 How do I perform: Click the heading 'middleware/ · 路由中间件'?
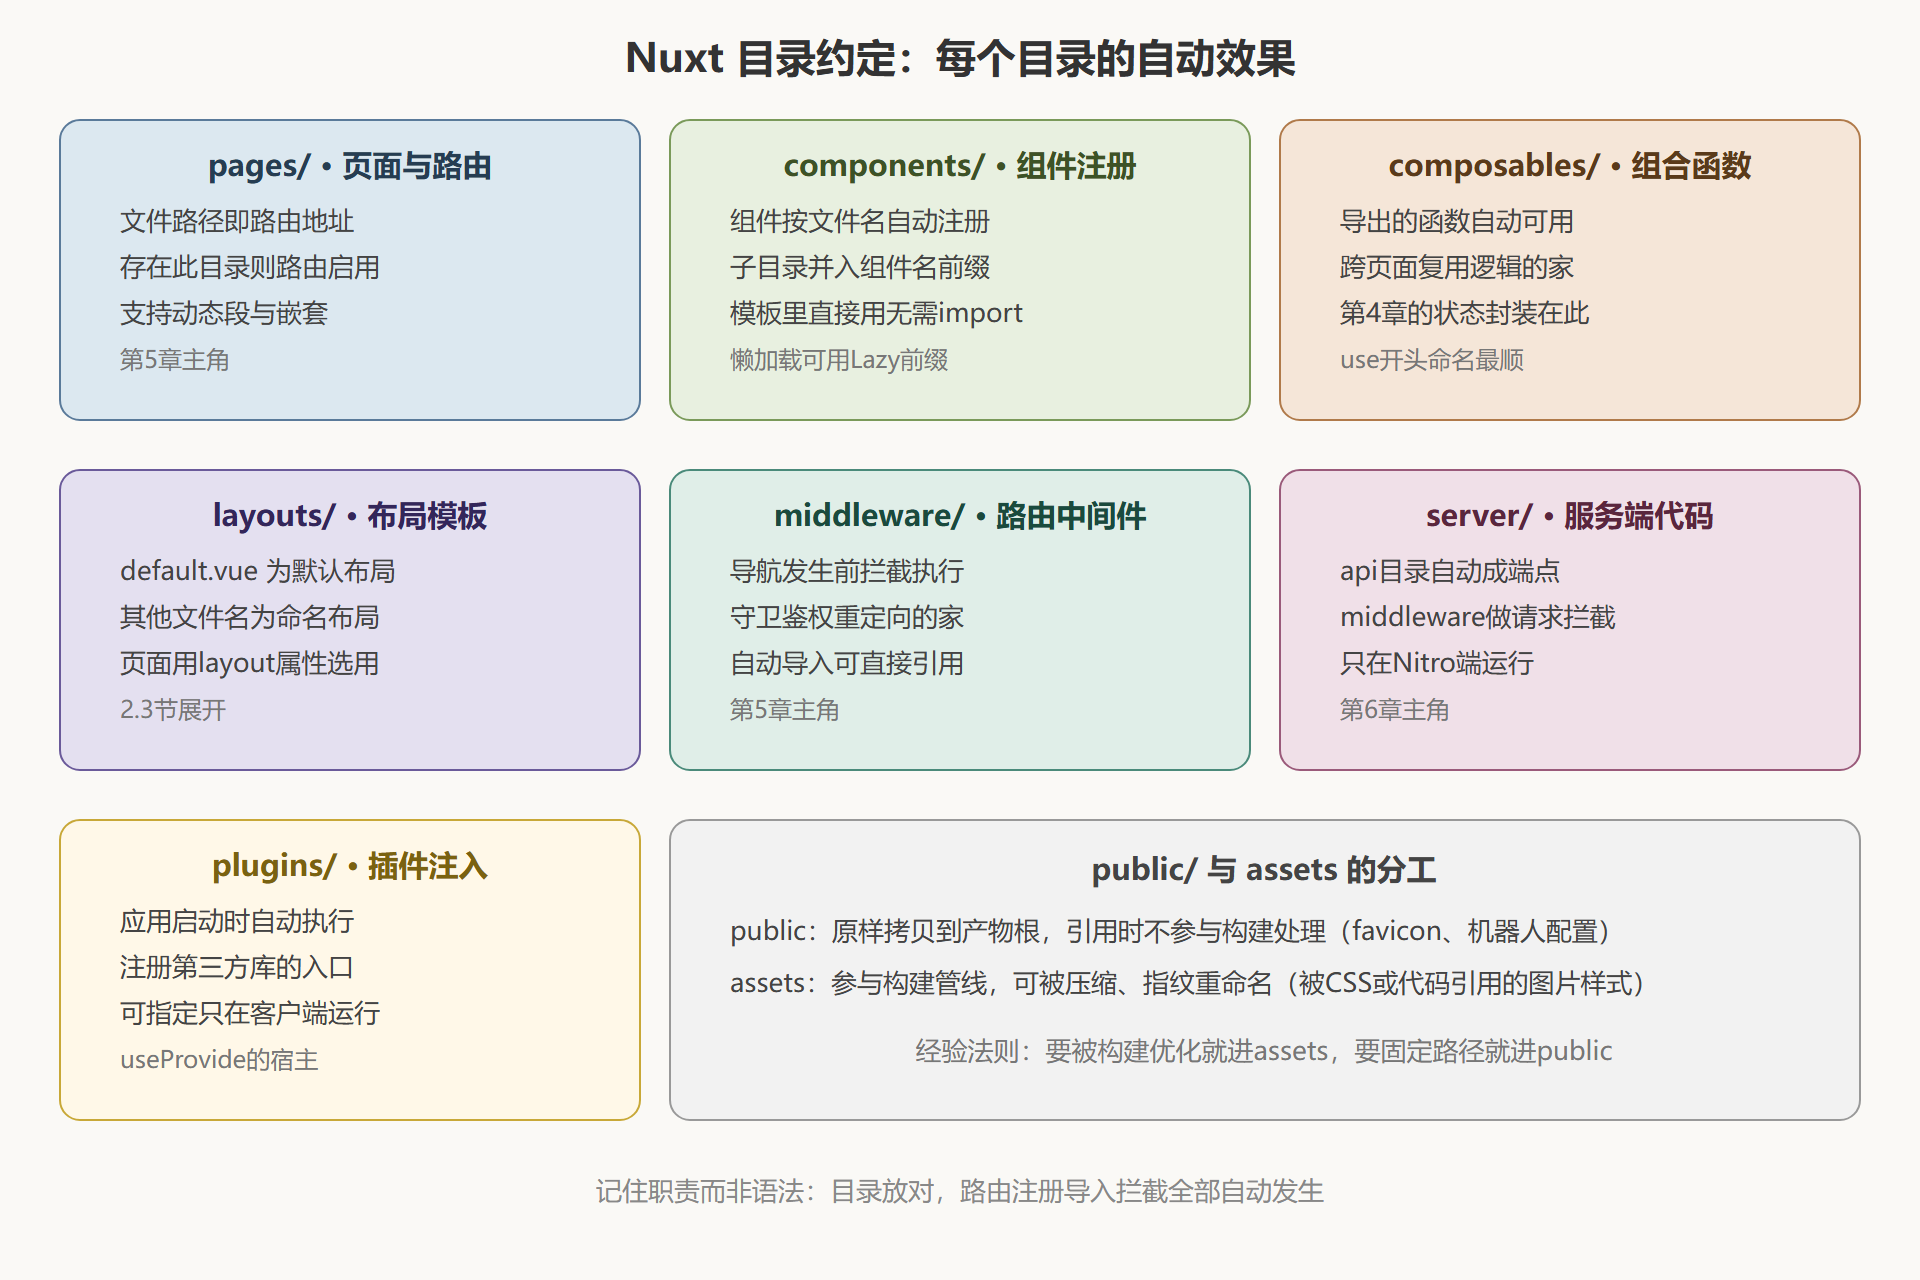pos(960,516)
